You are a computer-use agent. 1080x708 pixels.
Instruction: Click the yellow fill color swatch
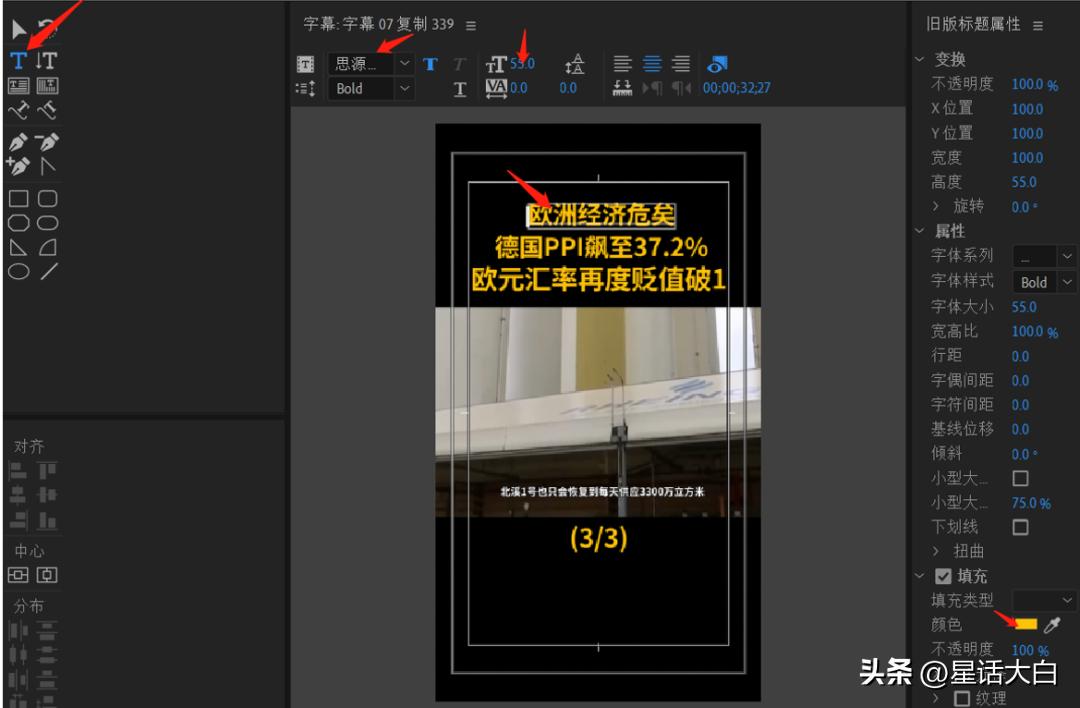pos(1027,624)
